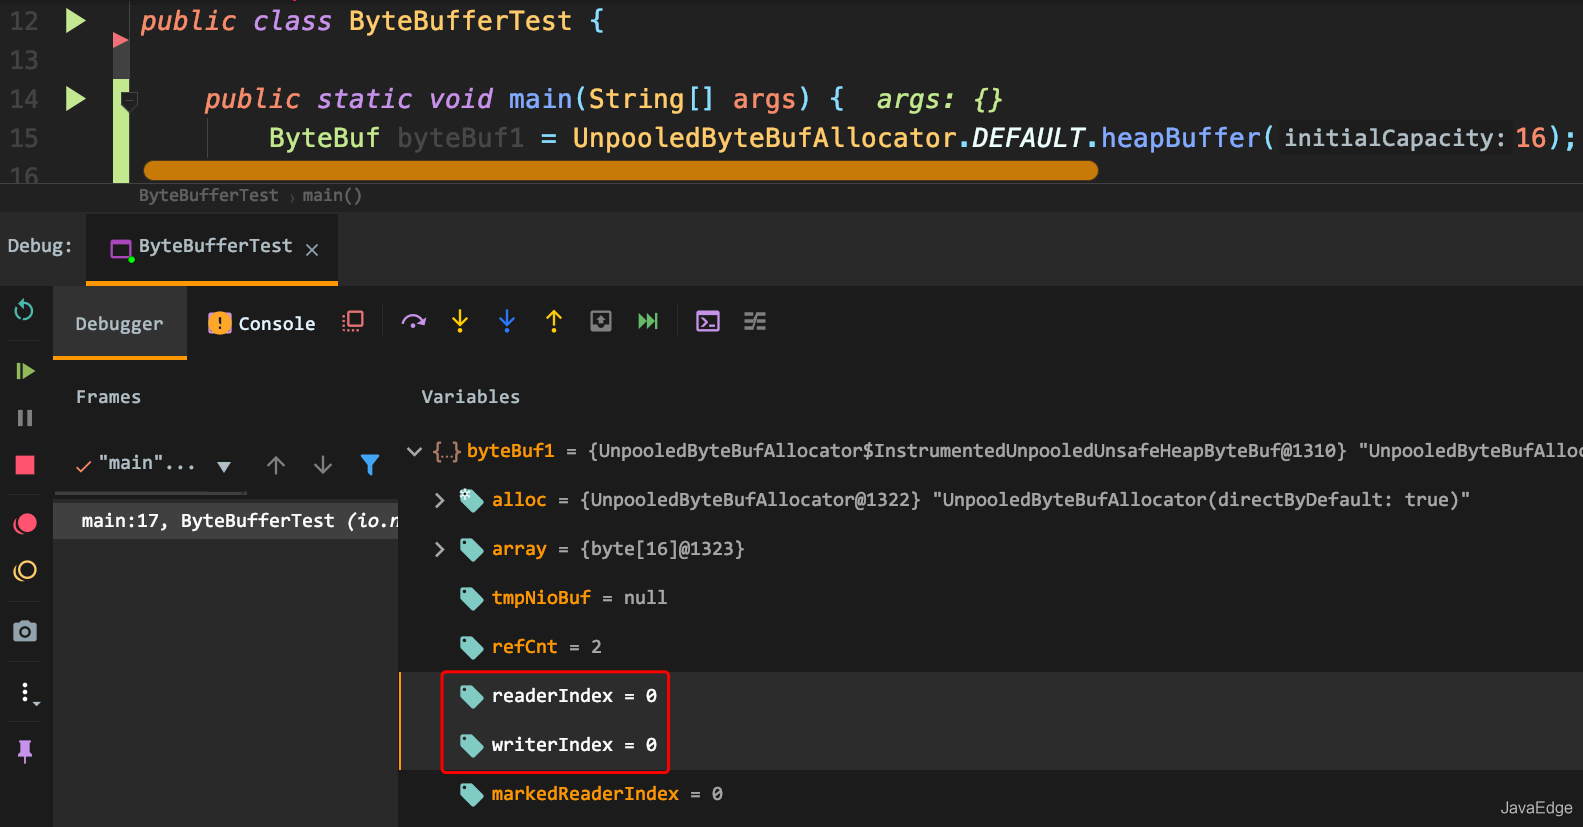Click Force Step Into button
Image resolution: width=1583 pixels, height=827 pixels.
(x=507, y=321)
